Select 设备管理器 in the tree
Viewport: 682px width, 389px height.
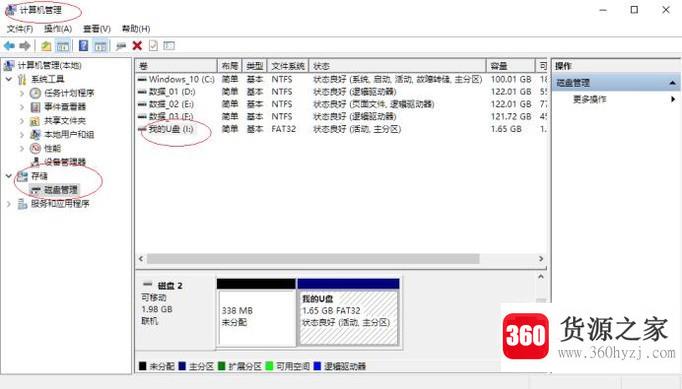click(x=65, y=162)
